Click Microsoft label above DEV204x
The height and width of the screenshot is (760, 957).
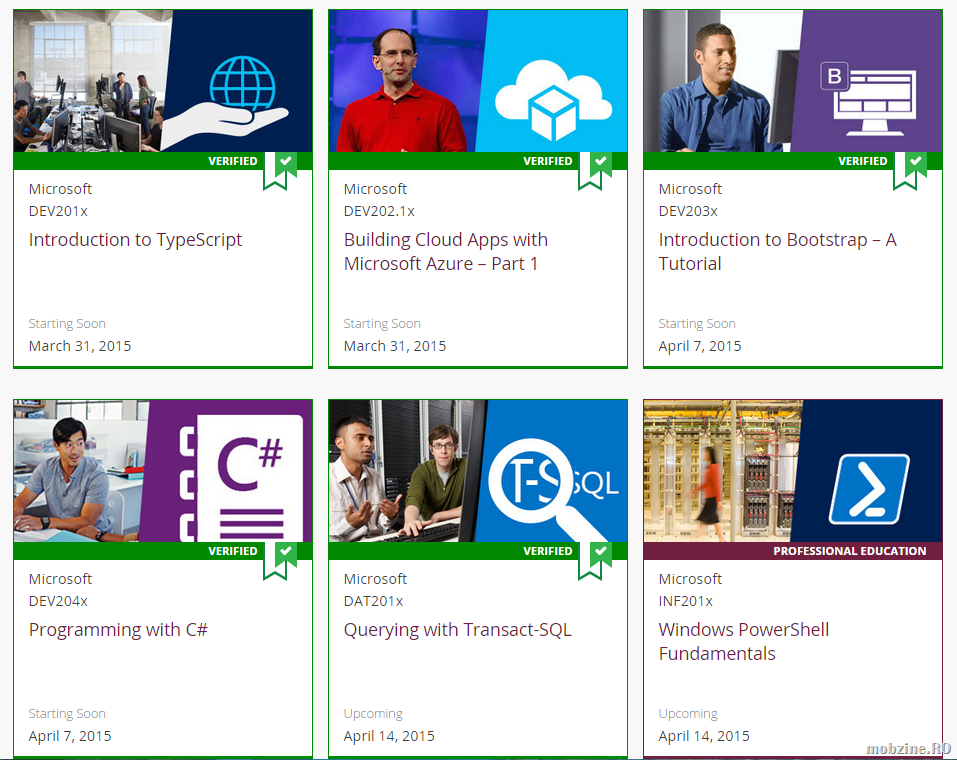(60, 579)
